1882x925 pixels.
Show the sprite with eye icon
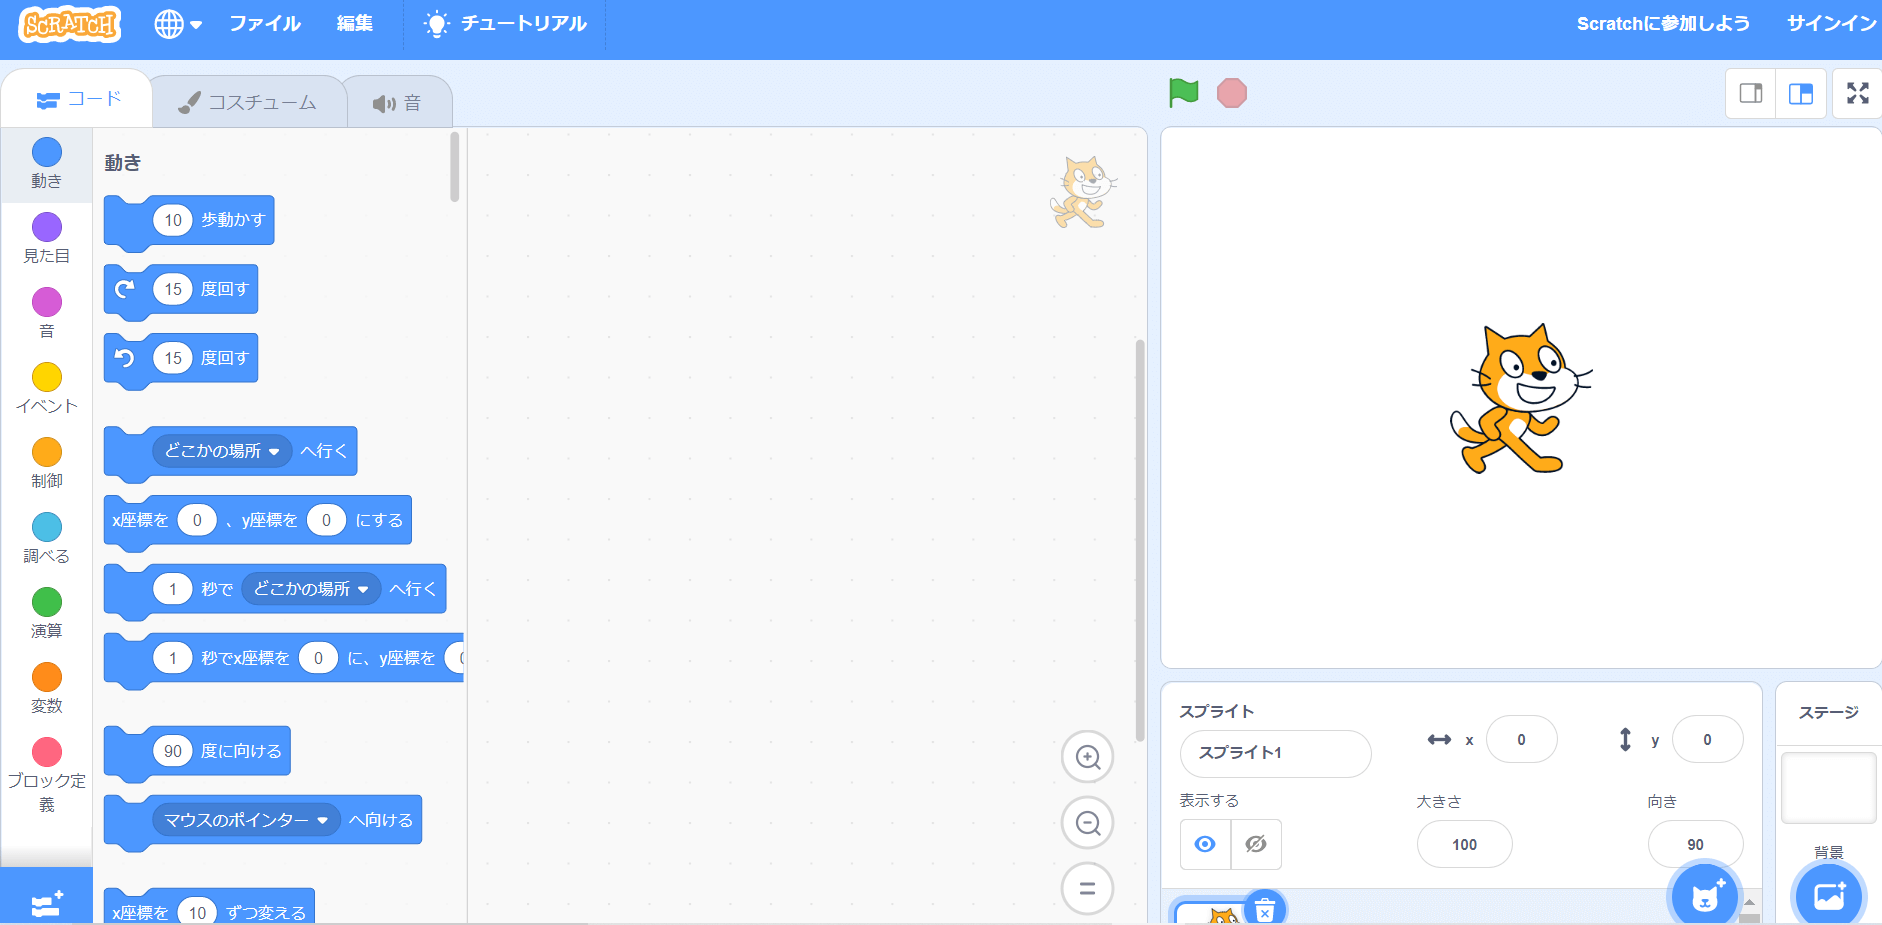pyautogui.click(x=1205, y=844)
